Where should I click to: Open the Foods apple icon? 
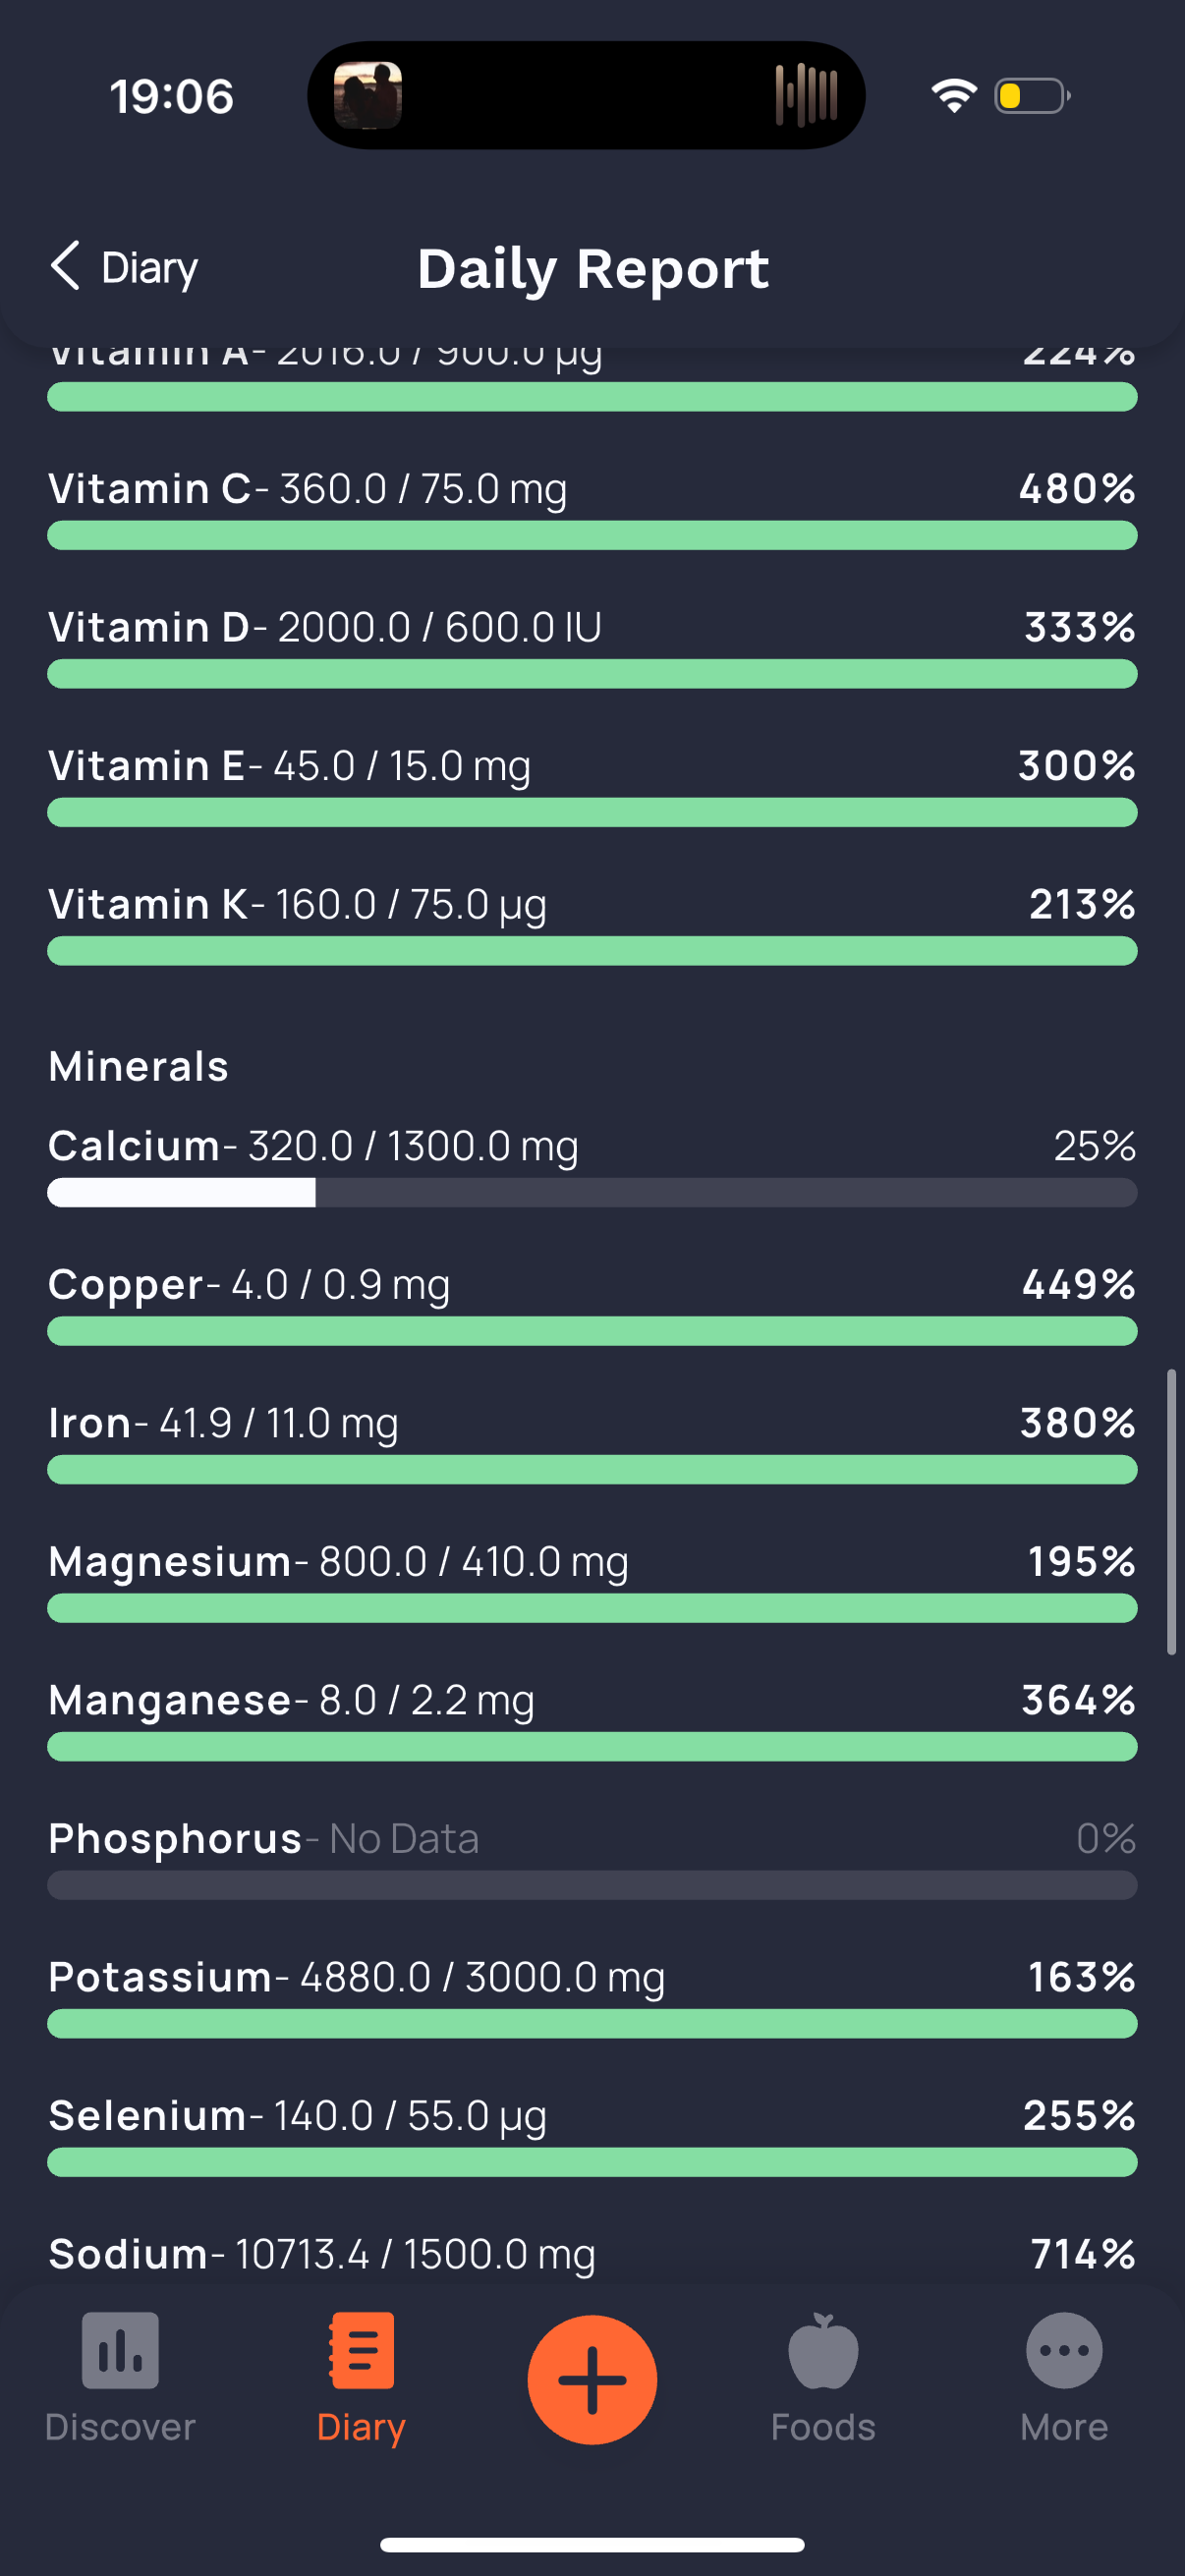click(822, 2350)
